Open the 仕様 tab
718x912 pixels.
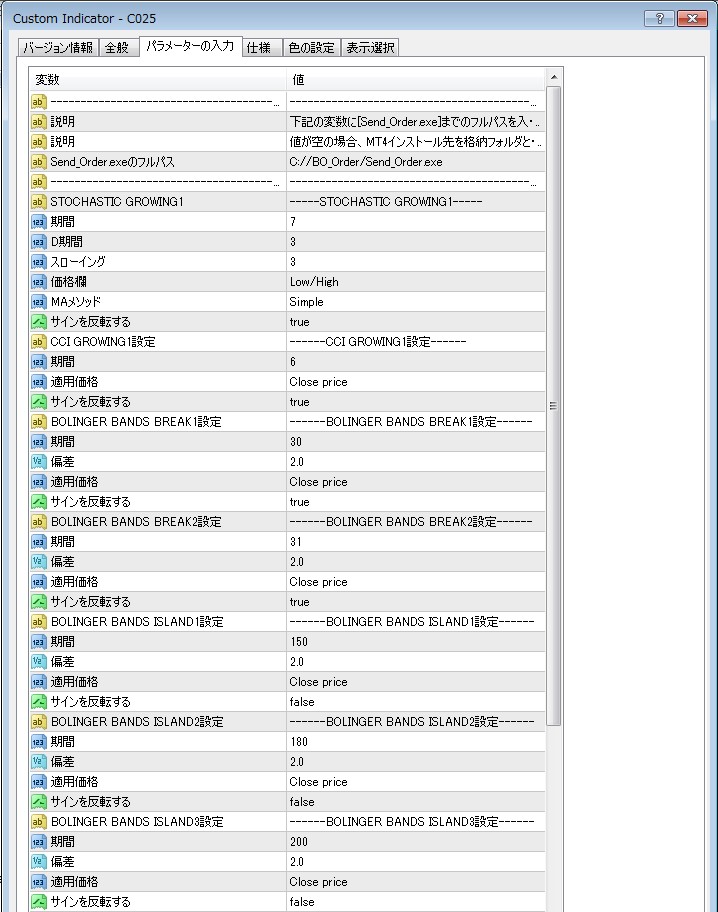tap(261, 48)
